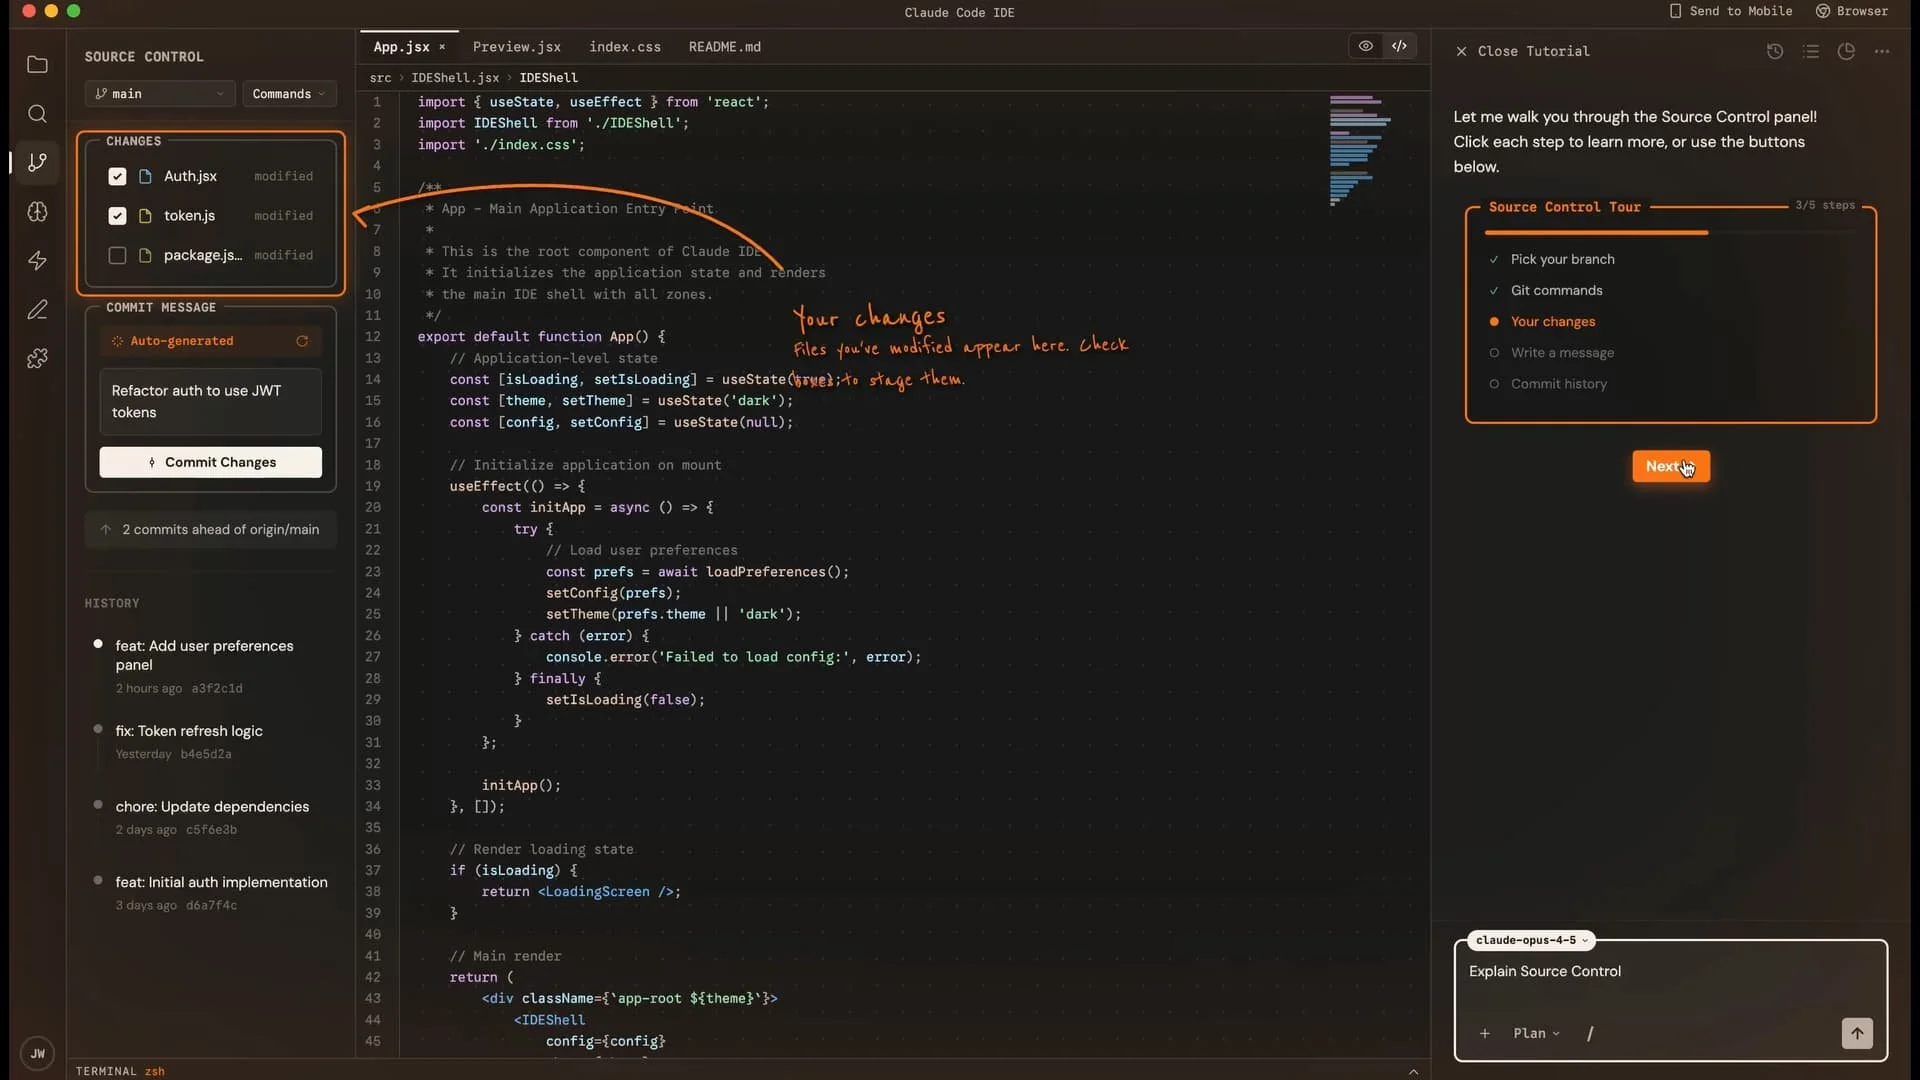1920x1080 pixels.
Task: Open the search icon in sidebar
Action: tap(37, 114)
